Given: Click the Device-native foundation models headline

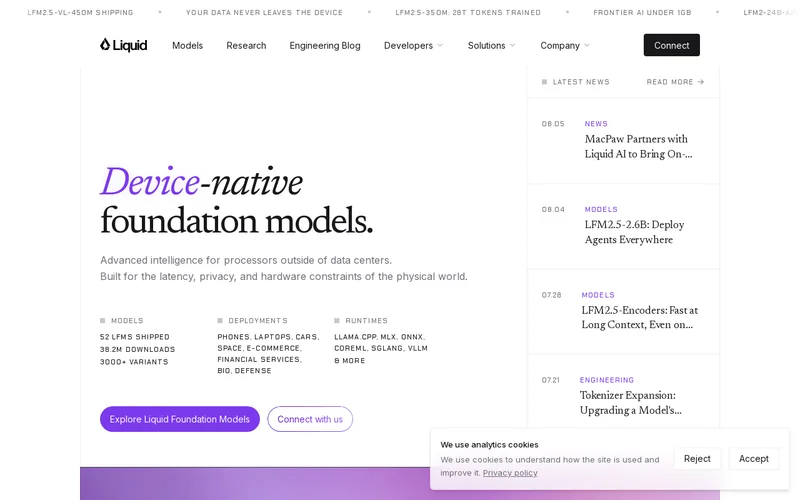Looking at the screenshot, I should tap(236, 202).
